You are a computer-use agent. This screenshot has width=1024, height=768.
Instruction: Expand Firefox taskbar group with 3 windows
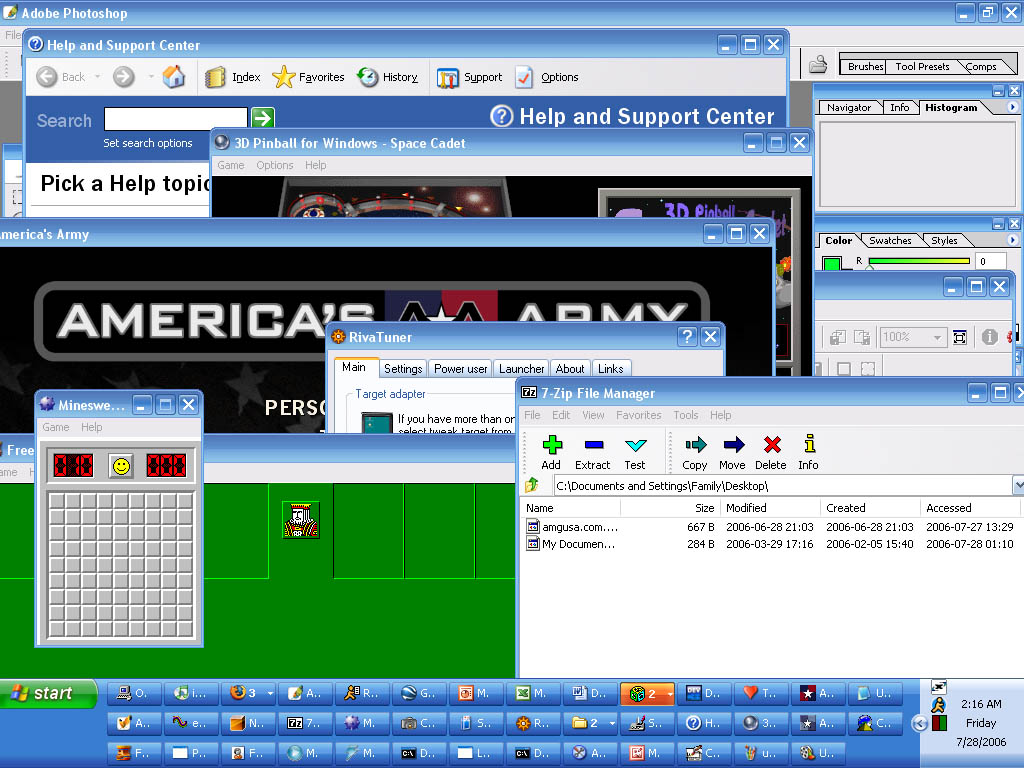(x=270, y=694)
